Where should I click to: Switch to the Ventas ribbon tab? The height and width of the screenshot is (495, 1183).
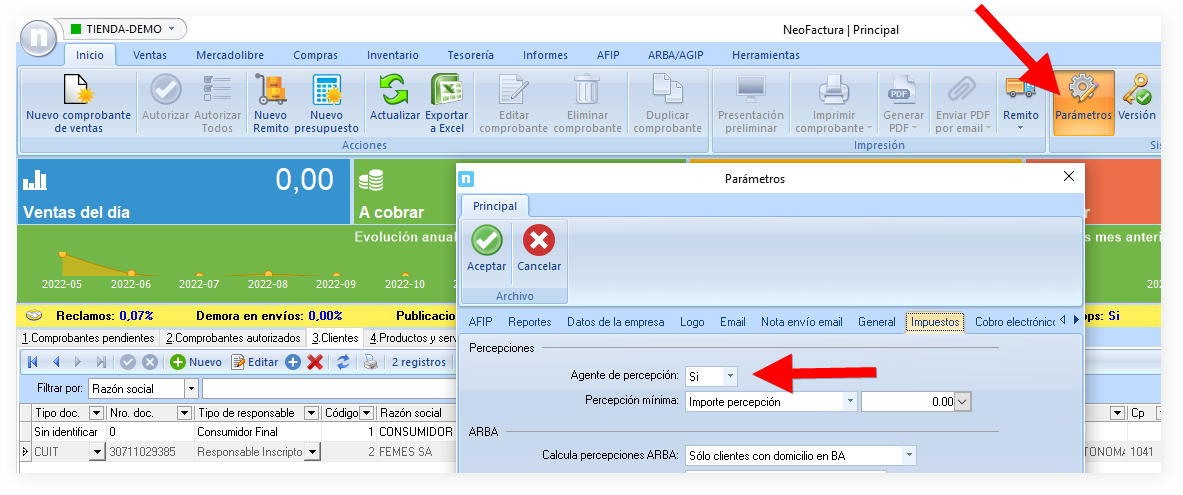coord(150,55)
